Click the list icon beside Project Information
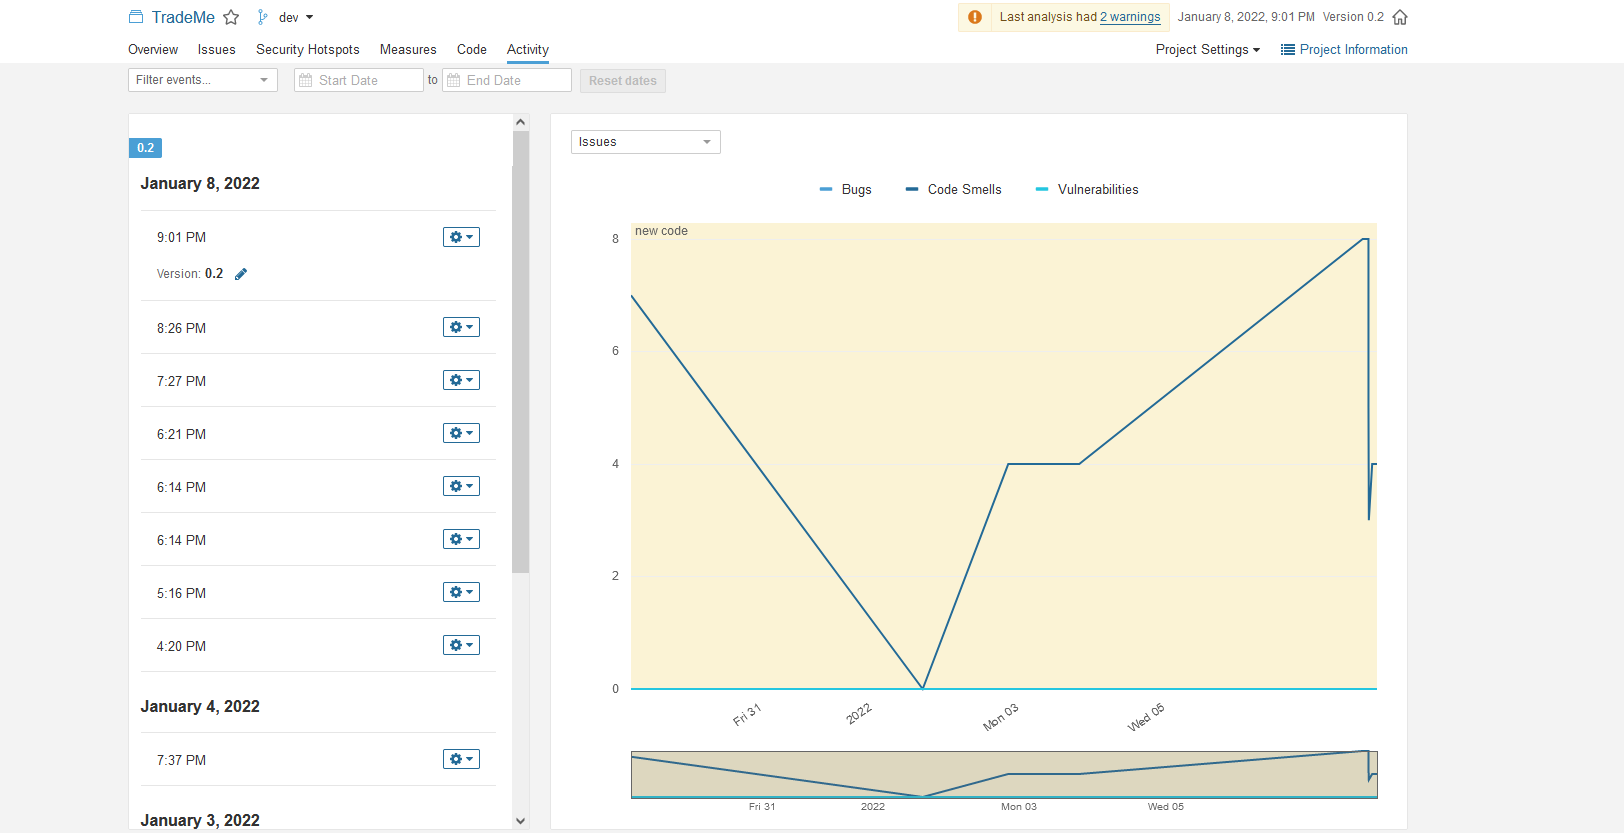This screenshot has width=1624, height=833. (1288, 49)
